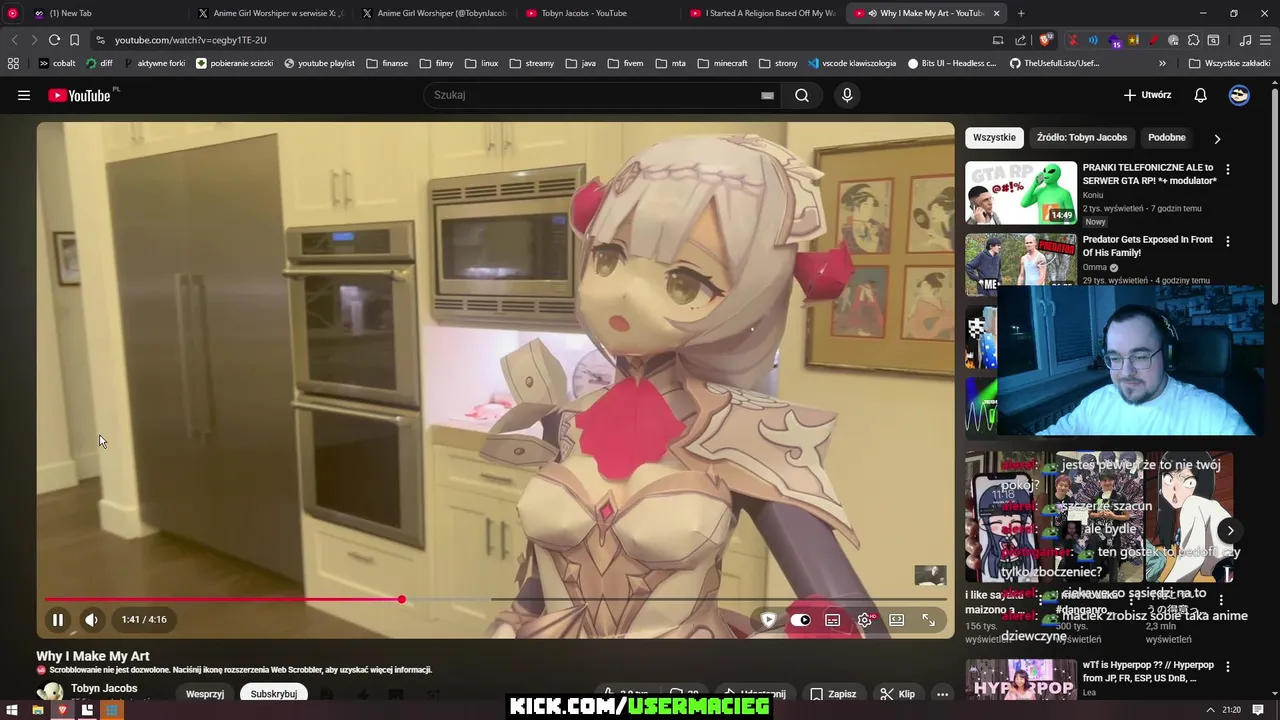Open the on-screen keyboard icon in search box
1280x720 pixels.
click(767, 95)
